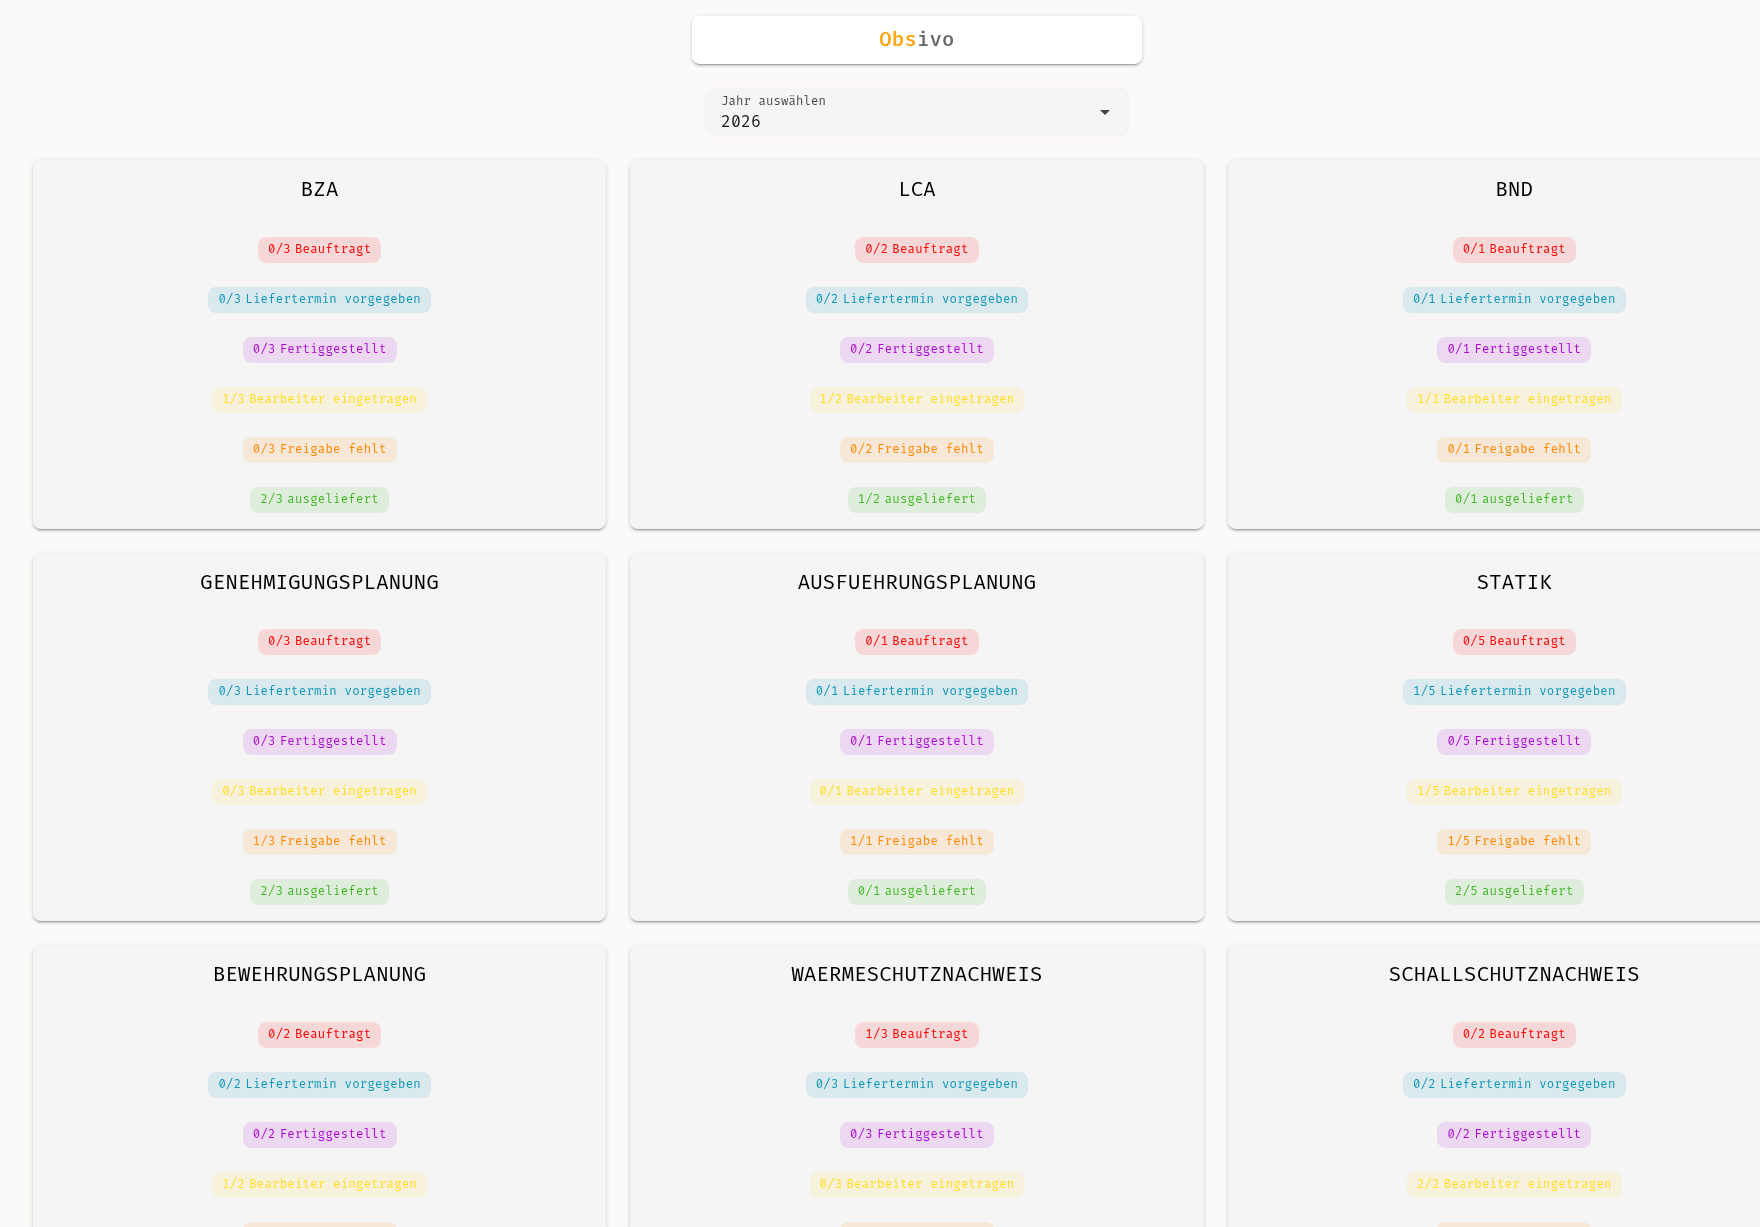Click Ausfuehrungsplanung 0/1 Beauftragt chip
Viewport: 1760px width, 1227px height.
[917, 642]
